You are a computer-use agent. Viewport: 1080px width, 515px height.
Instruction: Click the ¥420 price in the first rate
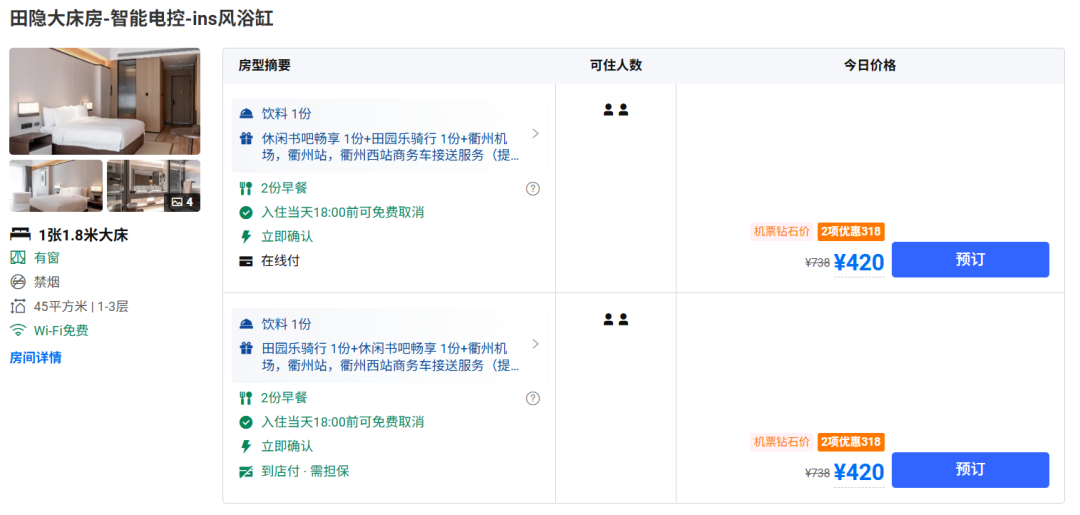click(859, 262)
